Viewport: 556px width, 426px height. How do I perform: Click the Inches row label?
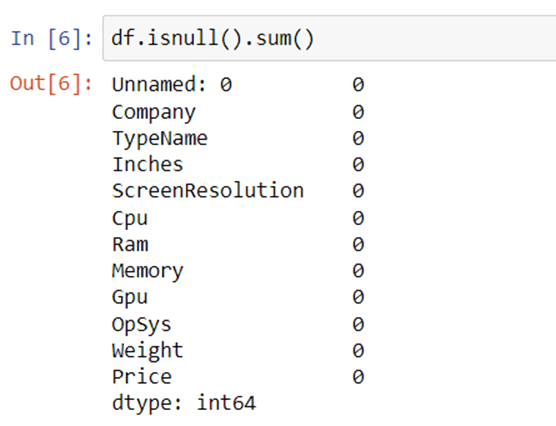point(148,165)
